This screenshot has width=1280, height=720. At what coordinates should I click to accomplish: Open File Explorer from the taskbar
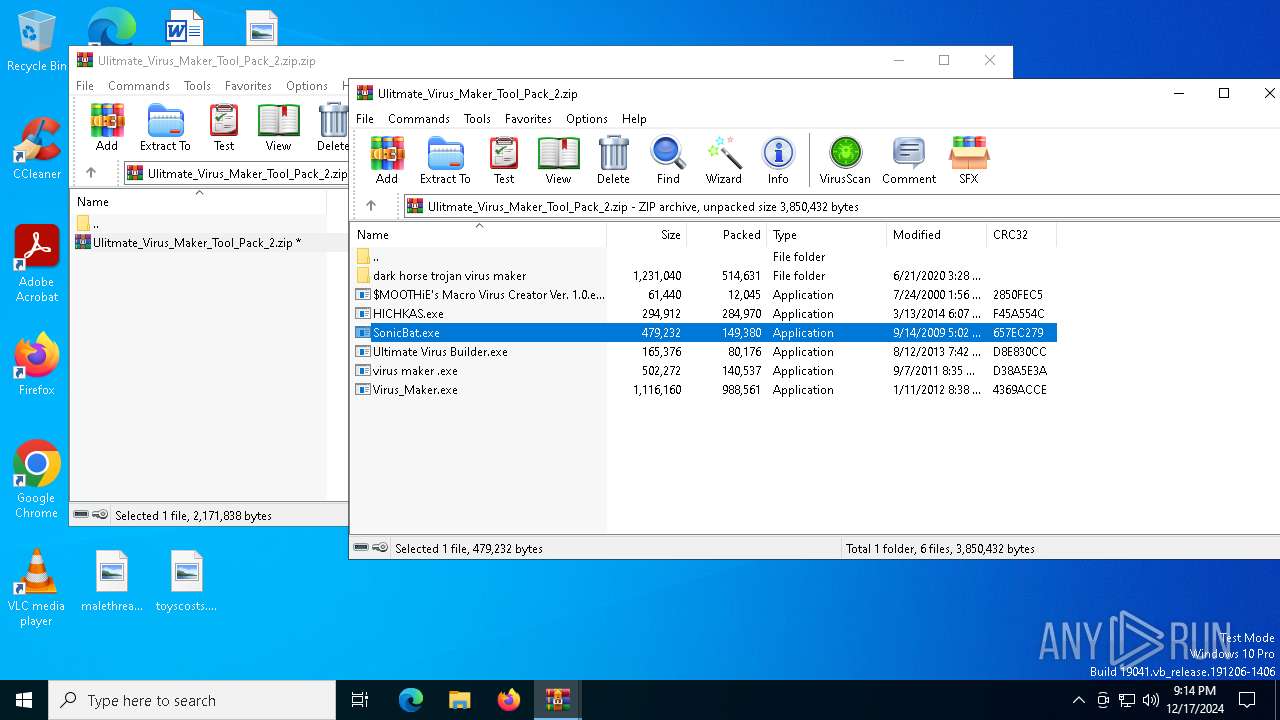[459, 700]
